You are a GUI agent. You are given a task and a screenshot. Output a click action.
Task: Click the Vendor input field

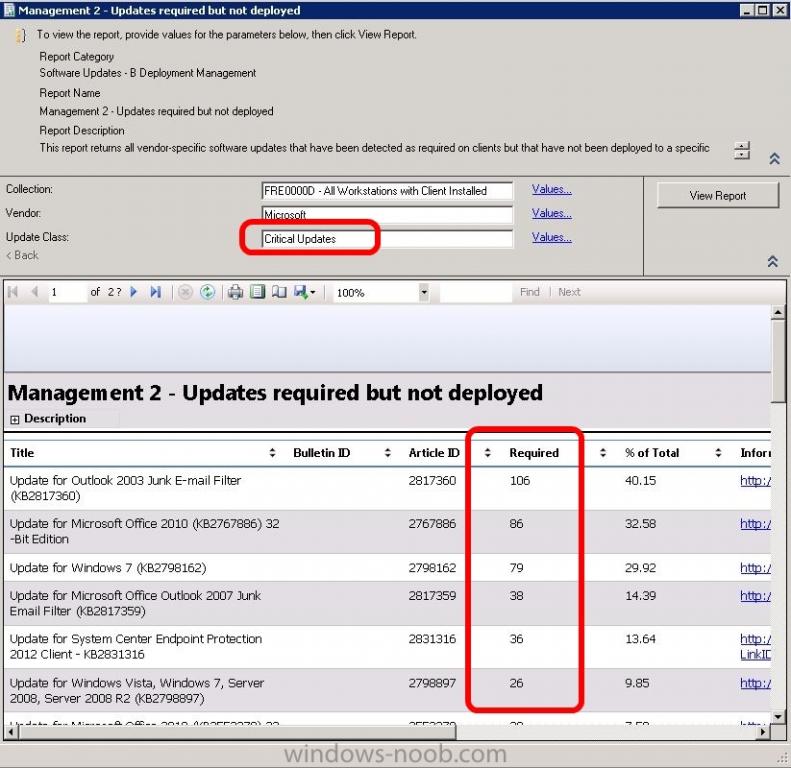click(387, 214)
